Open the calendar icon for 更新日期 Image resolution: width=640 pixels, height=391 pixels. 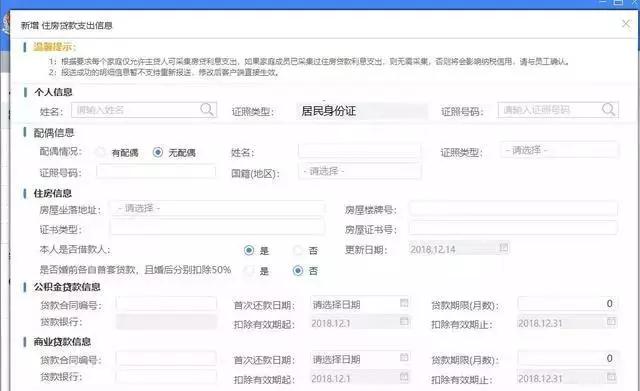click(x=504, y=248)
